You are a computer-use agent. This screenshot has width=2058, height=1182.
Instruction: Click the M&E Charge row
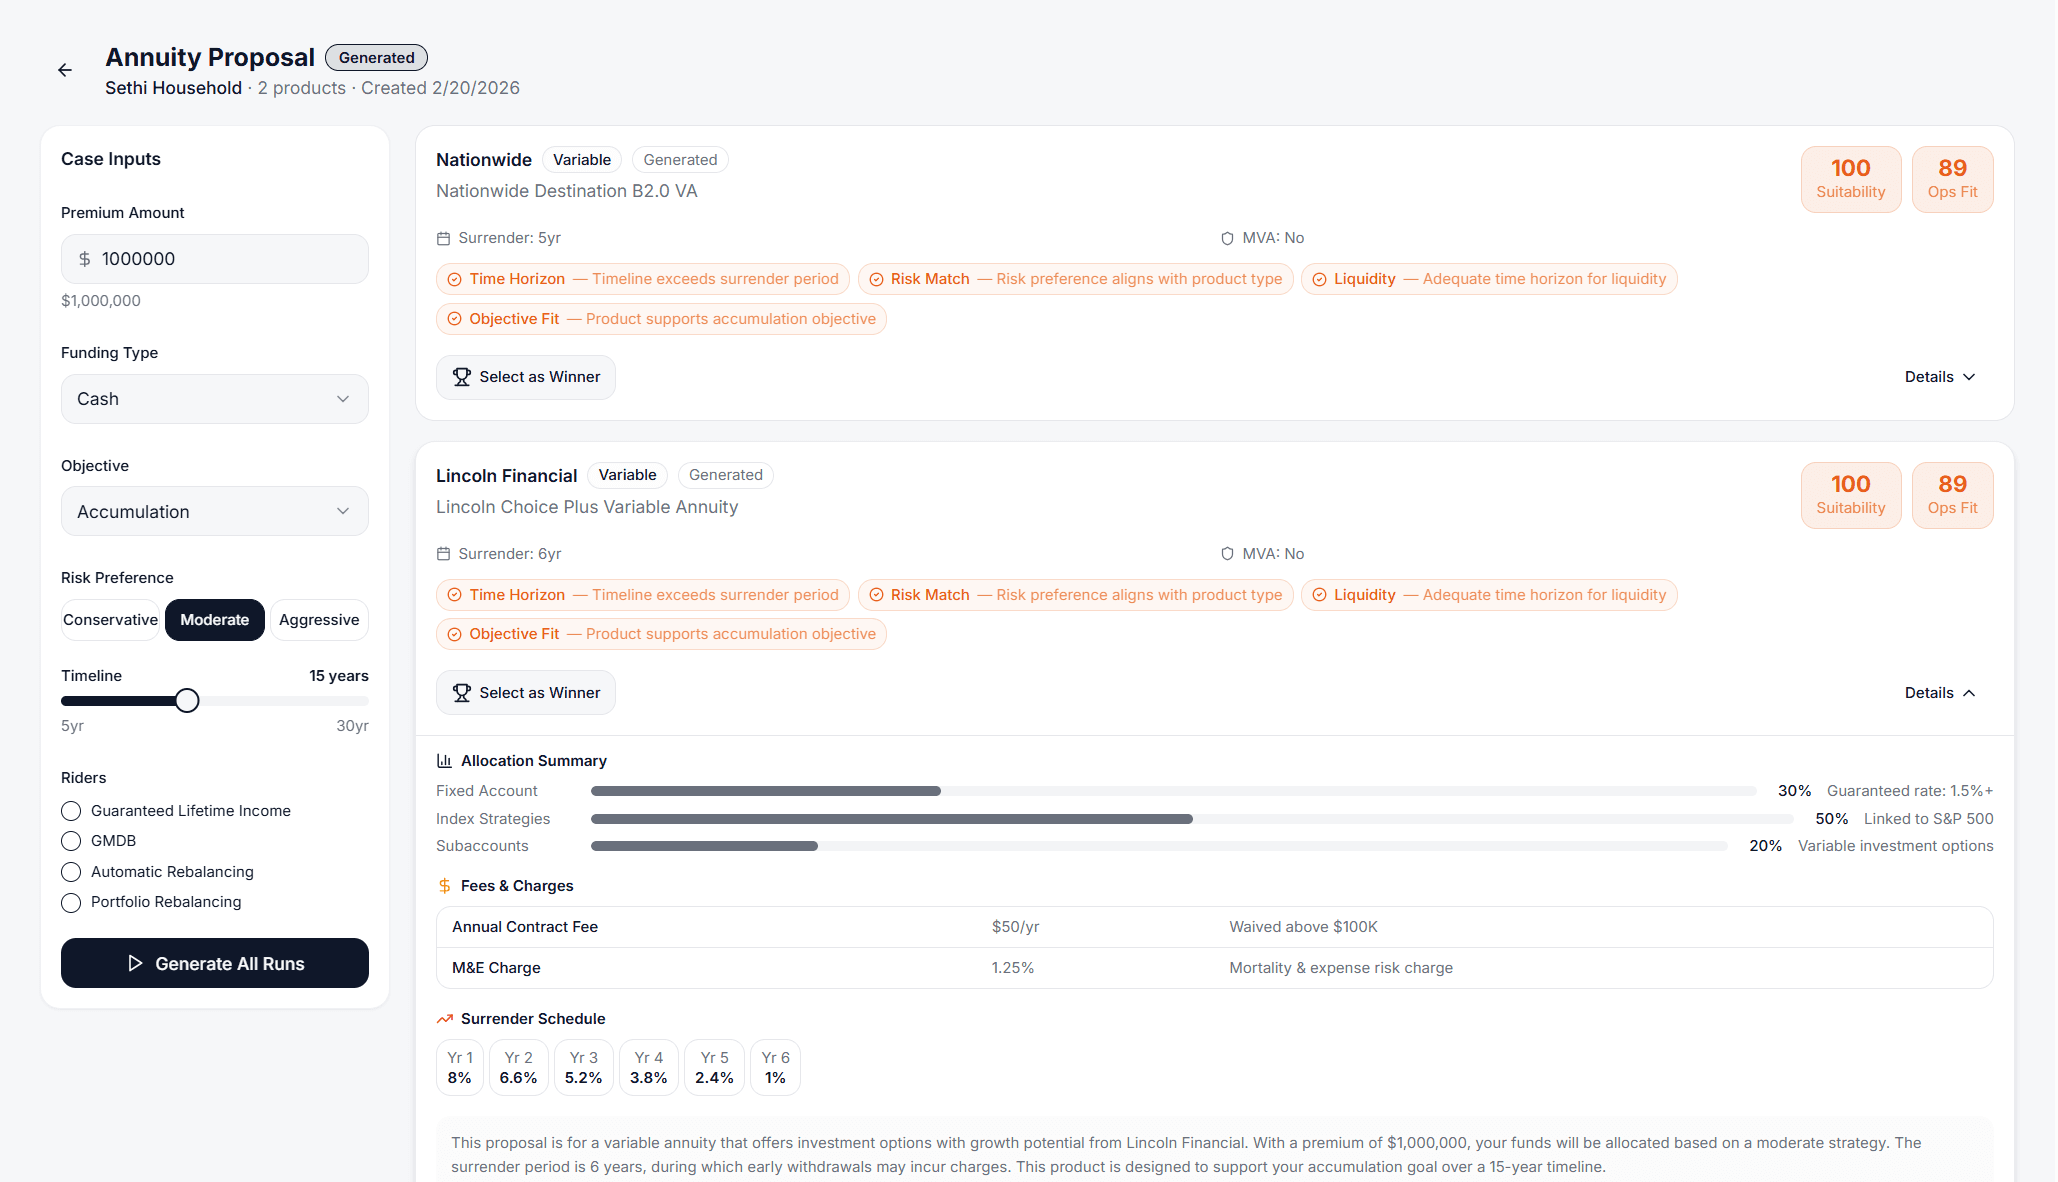[1215, 968]
